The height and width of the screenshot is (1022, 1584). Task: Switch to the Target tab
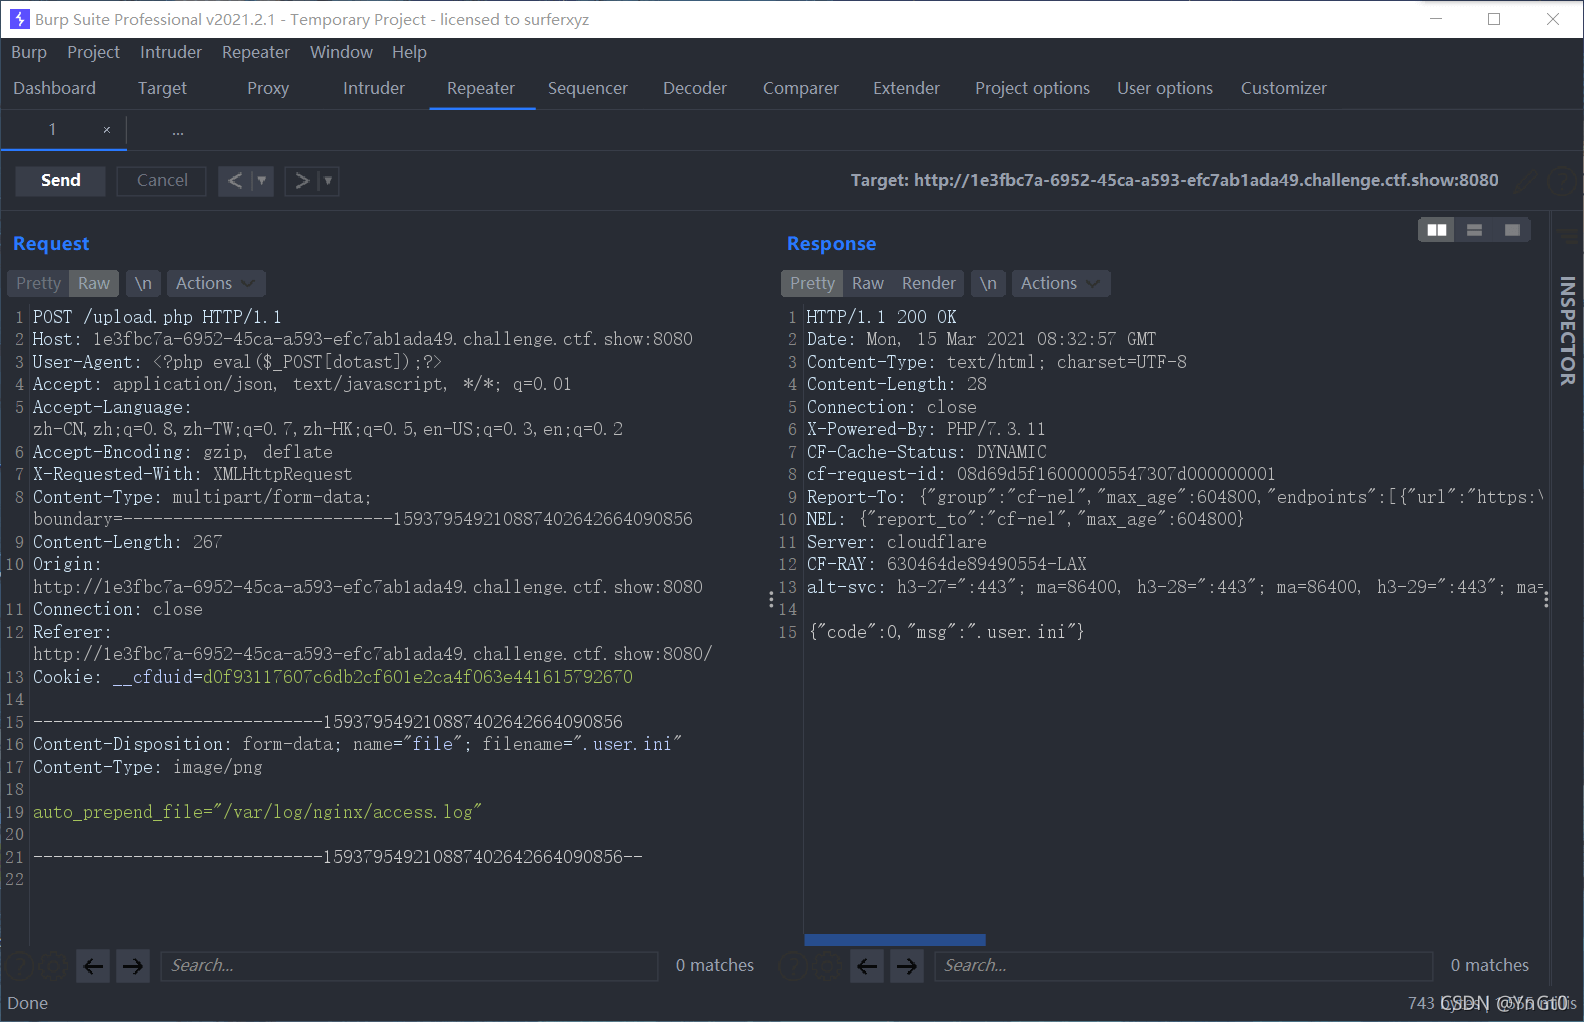coord(162,88)
